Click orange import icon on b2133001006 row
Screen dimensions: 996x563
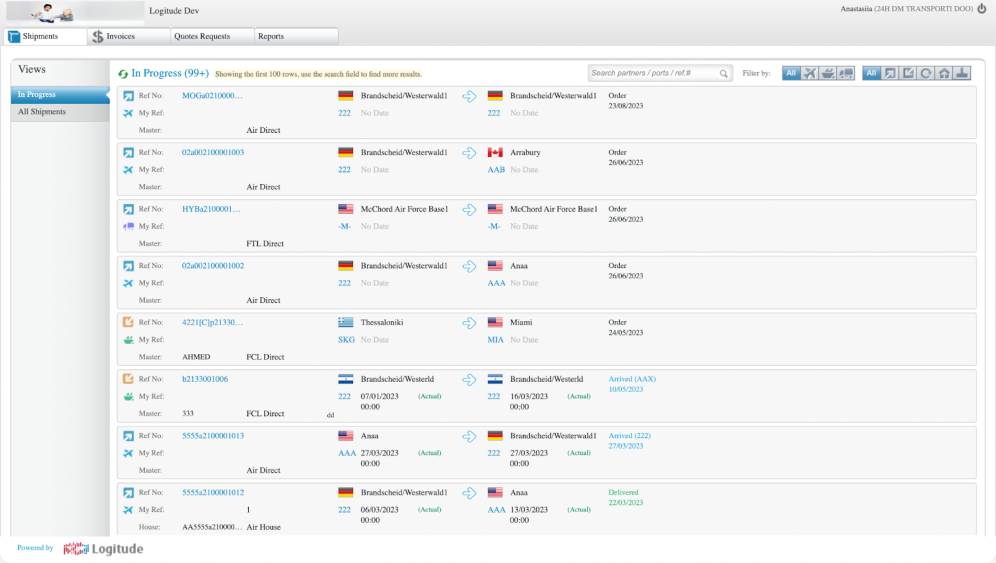click(x=128, y=379)
